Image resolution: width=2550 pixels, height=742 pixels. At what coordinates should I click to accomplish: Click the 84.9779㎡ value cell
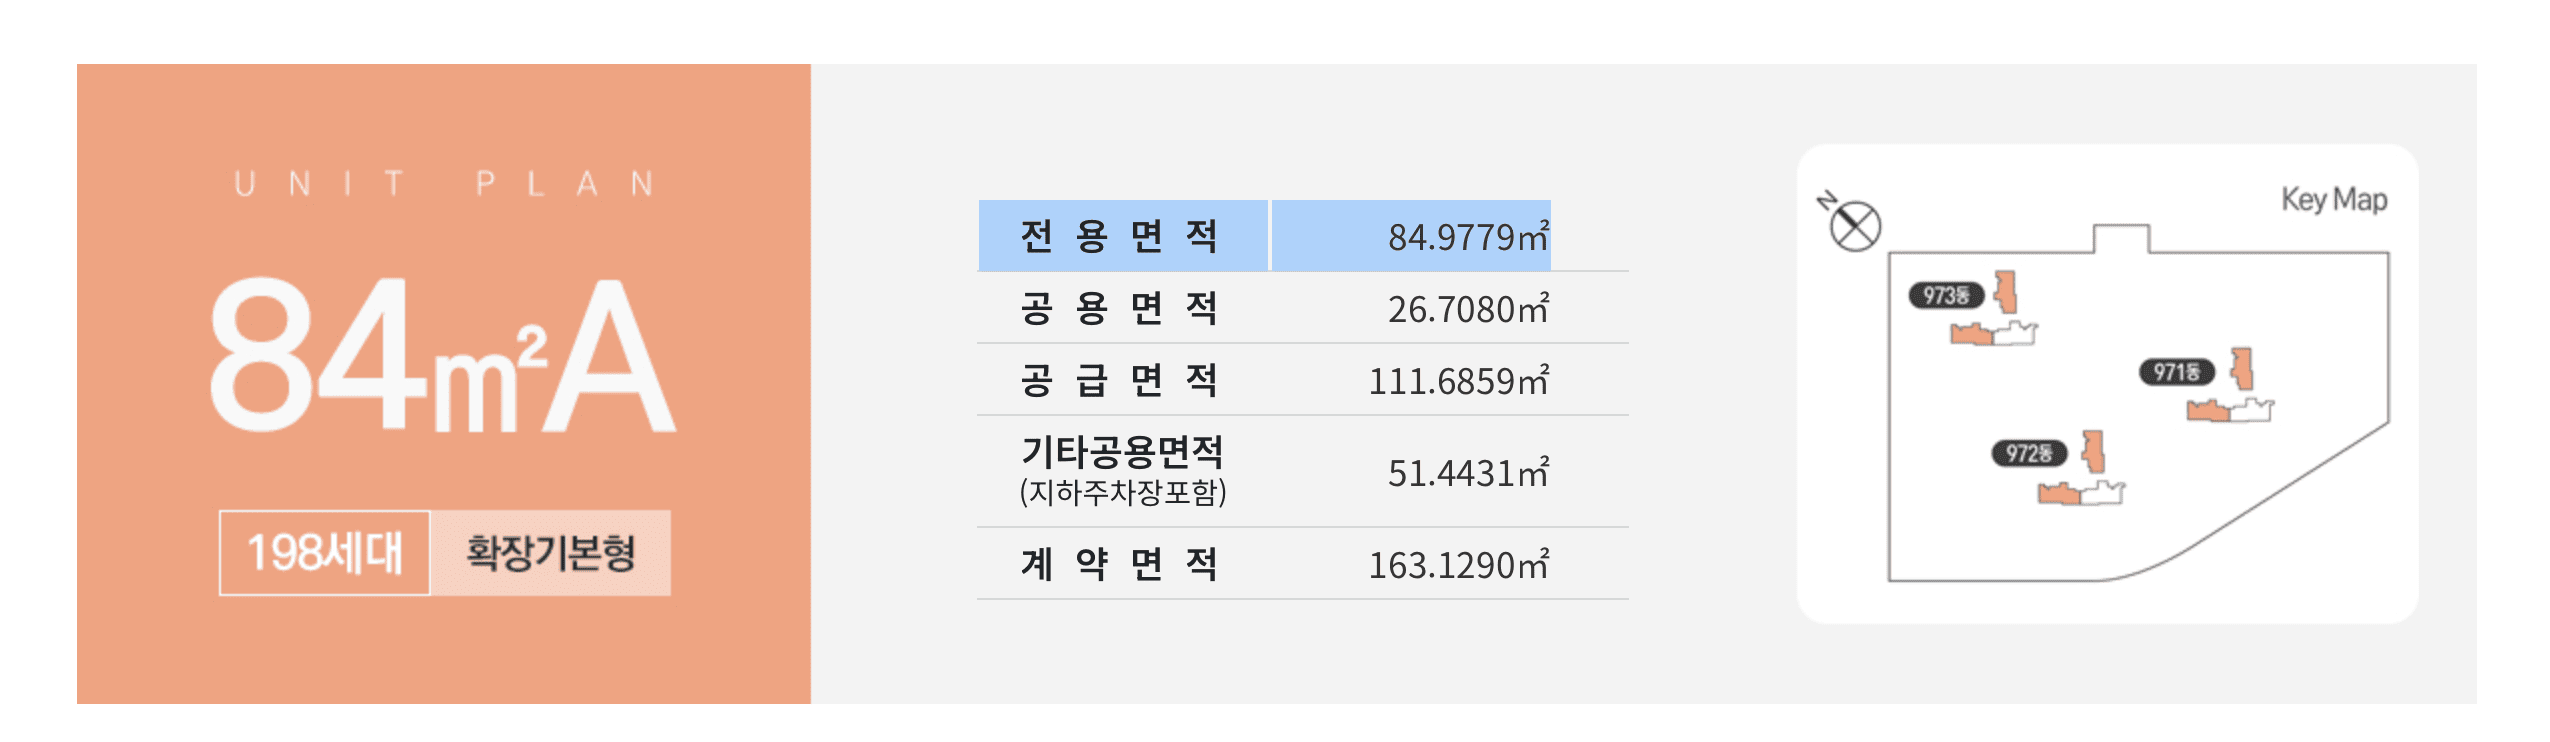(1467, 237)
